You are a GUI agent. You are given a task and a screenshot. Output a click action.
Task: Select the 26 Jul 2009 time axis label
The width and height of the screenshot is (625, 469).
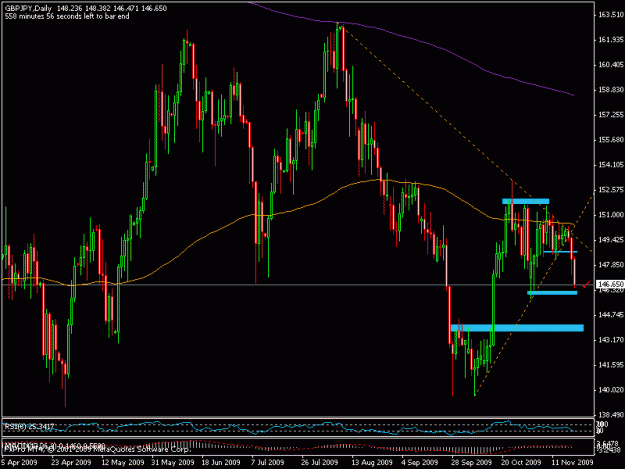pyautogui.click(x=320, y=463)
